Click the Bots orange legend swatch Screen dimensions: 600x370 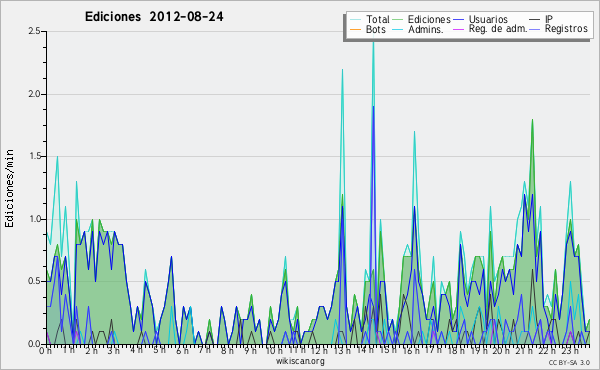(356, 29)
